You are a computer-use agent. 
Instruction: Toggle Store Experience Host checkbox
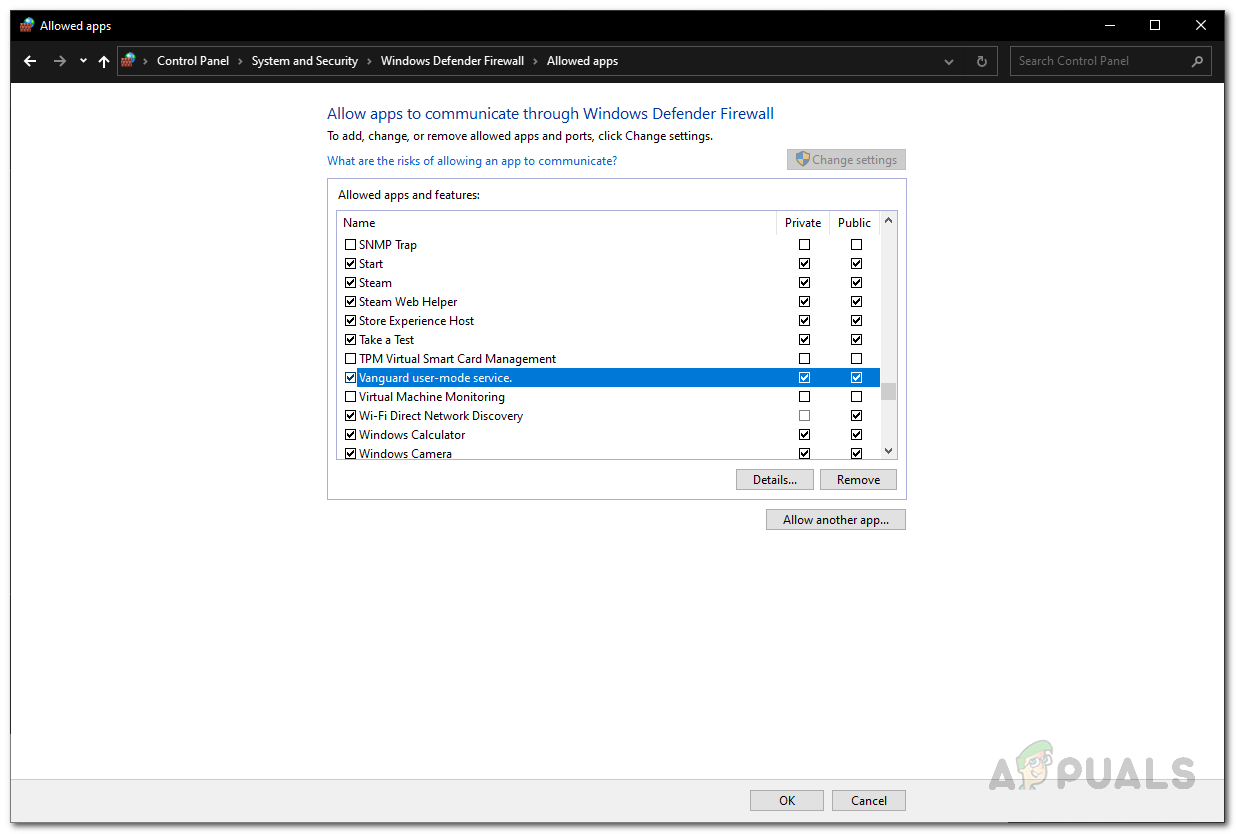(x=350, y=321)
